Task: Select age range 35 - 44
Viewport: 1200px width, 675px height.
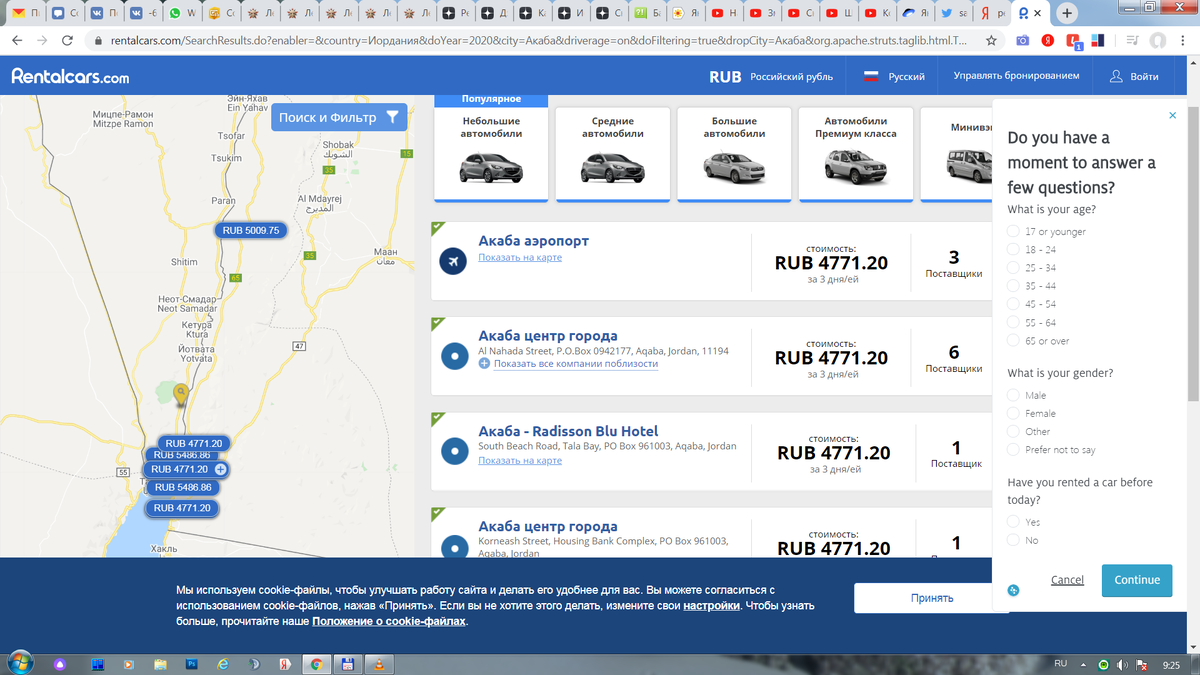Action: coord(1013,286)
